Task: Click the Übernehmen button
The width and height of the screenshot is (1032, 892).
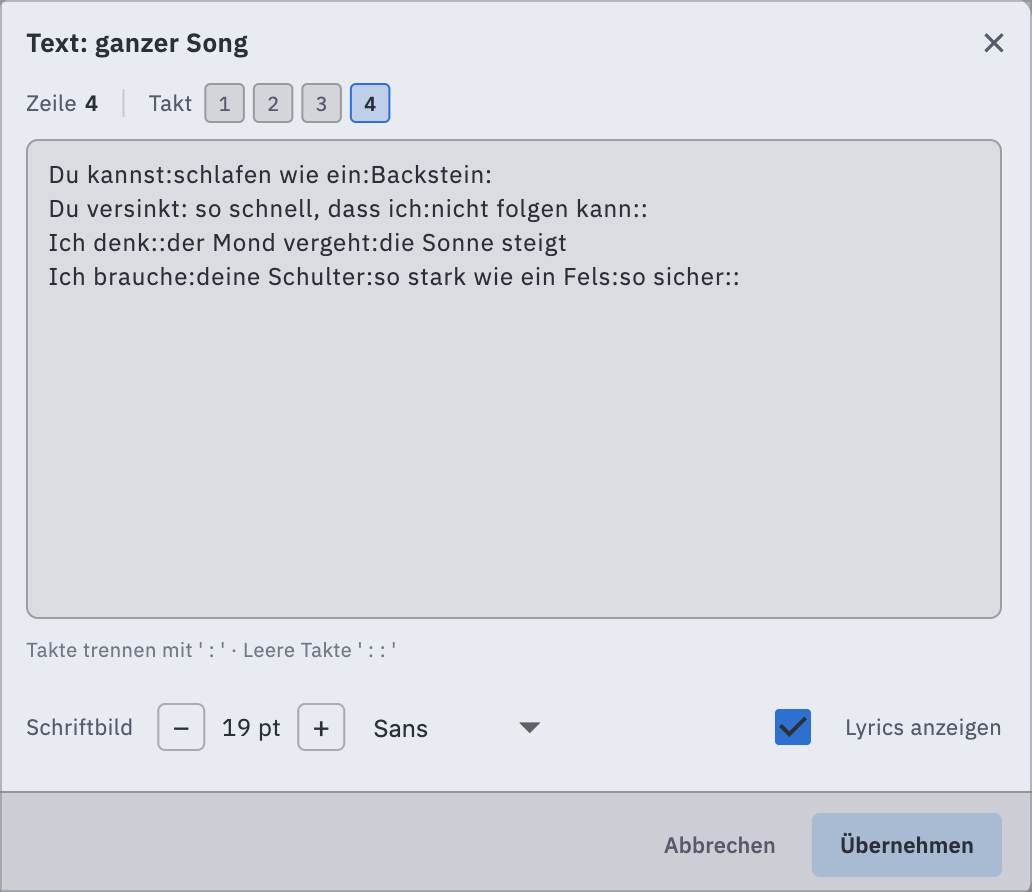Action: click(x=906, y=845)
